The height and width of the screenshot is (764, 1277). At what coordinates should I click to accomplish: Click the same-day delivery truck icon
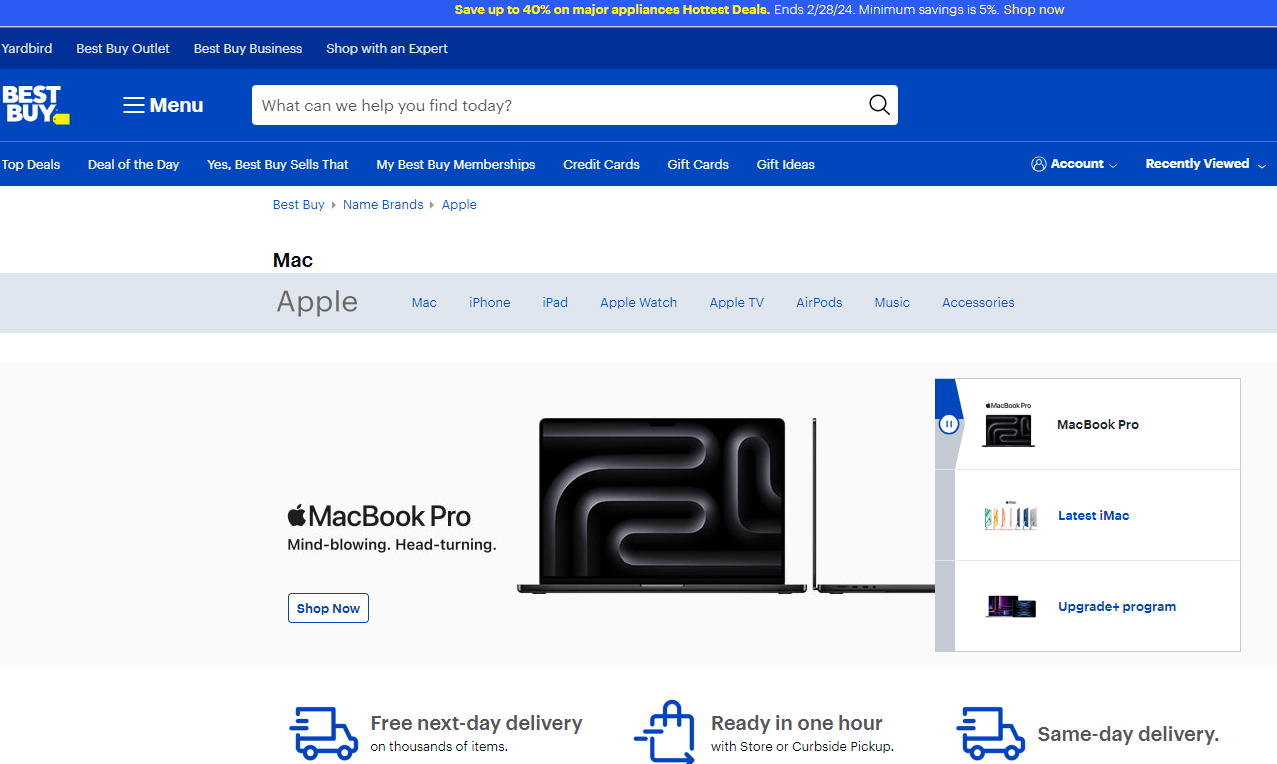coord(990,734)
